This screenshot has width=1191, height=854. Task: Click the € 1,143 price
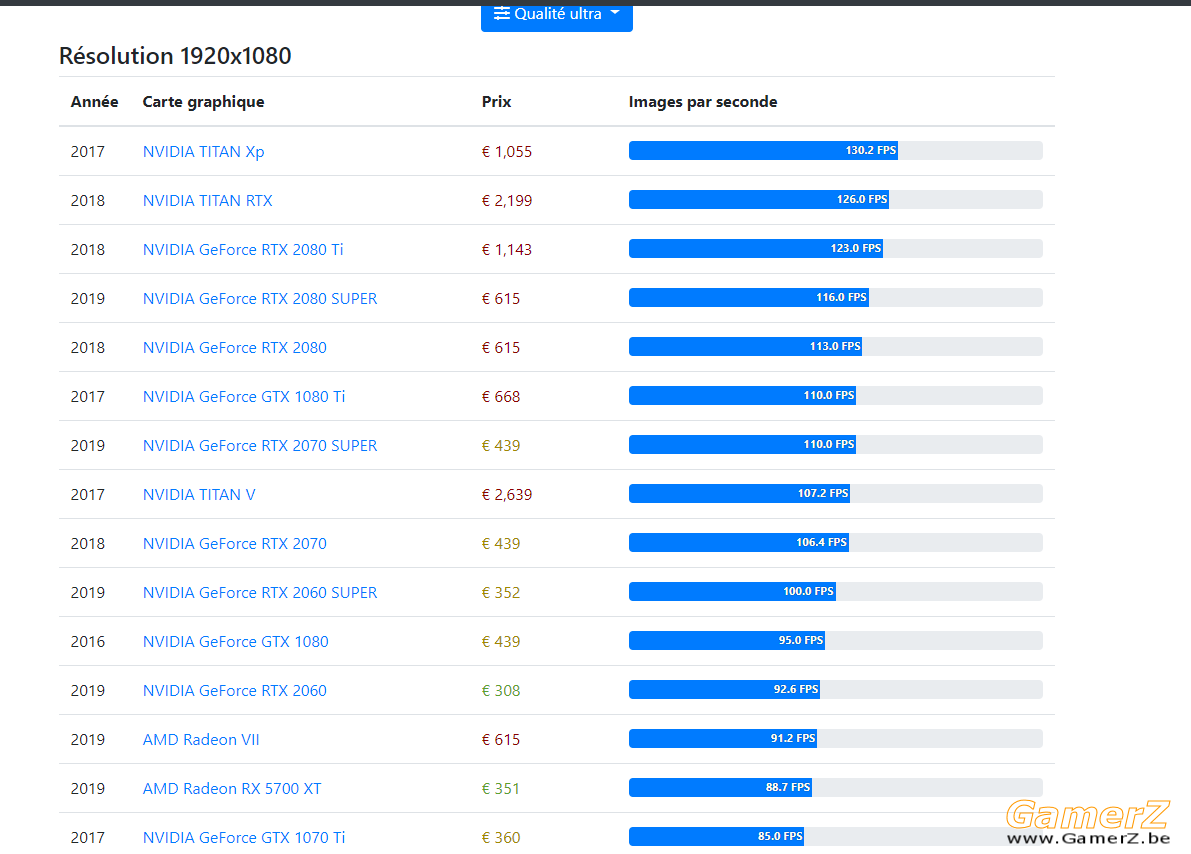507,249
